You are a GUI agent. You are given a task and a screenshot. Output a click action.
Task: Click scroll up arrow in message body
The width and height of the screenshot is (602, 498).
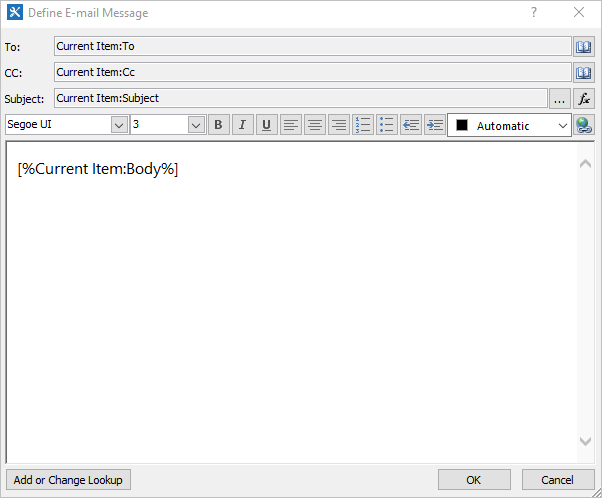coord(585,164)
